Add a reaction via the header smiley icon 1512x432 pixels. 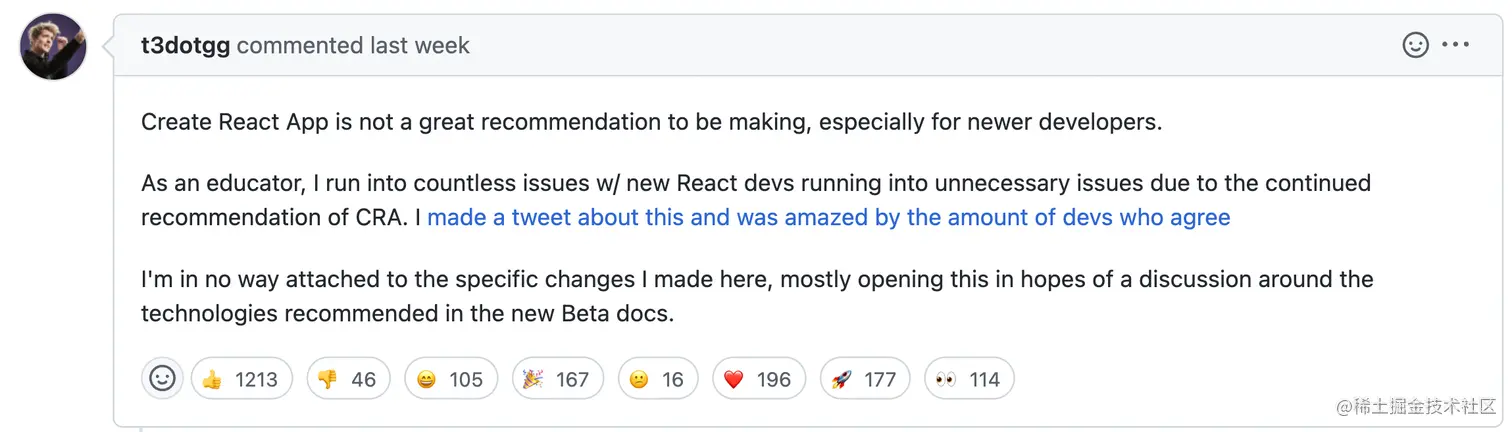click(1416, 45)
